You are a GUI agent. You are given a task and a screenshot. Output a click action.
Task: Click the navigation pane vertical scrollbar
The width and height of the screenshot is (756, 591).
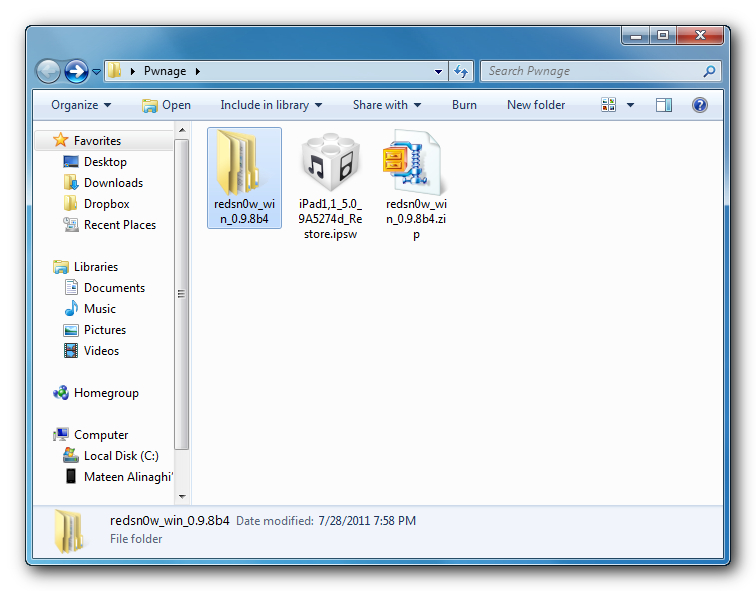pyautogui.click(x=182, y=295)
